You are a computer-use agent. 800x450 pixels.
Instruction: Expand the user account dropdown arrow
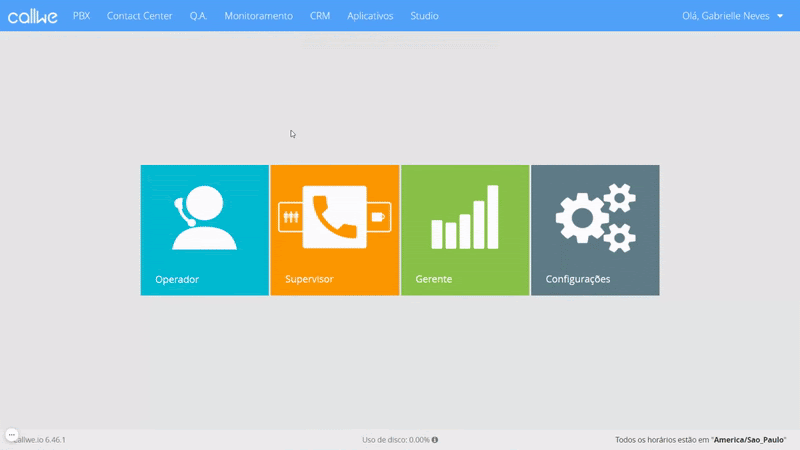780,16
